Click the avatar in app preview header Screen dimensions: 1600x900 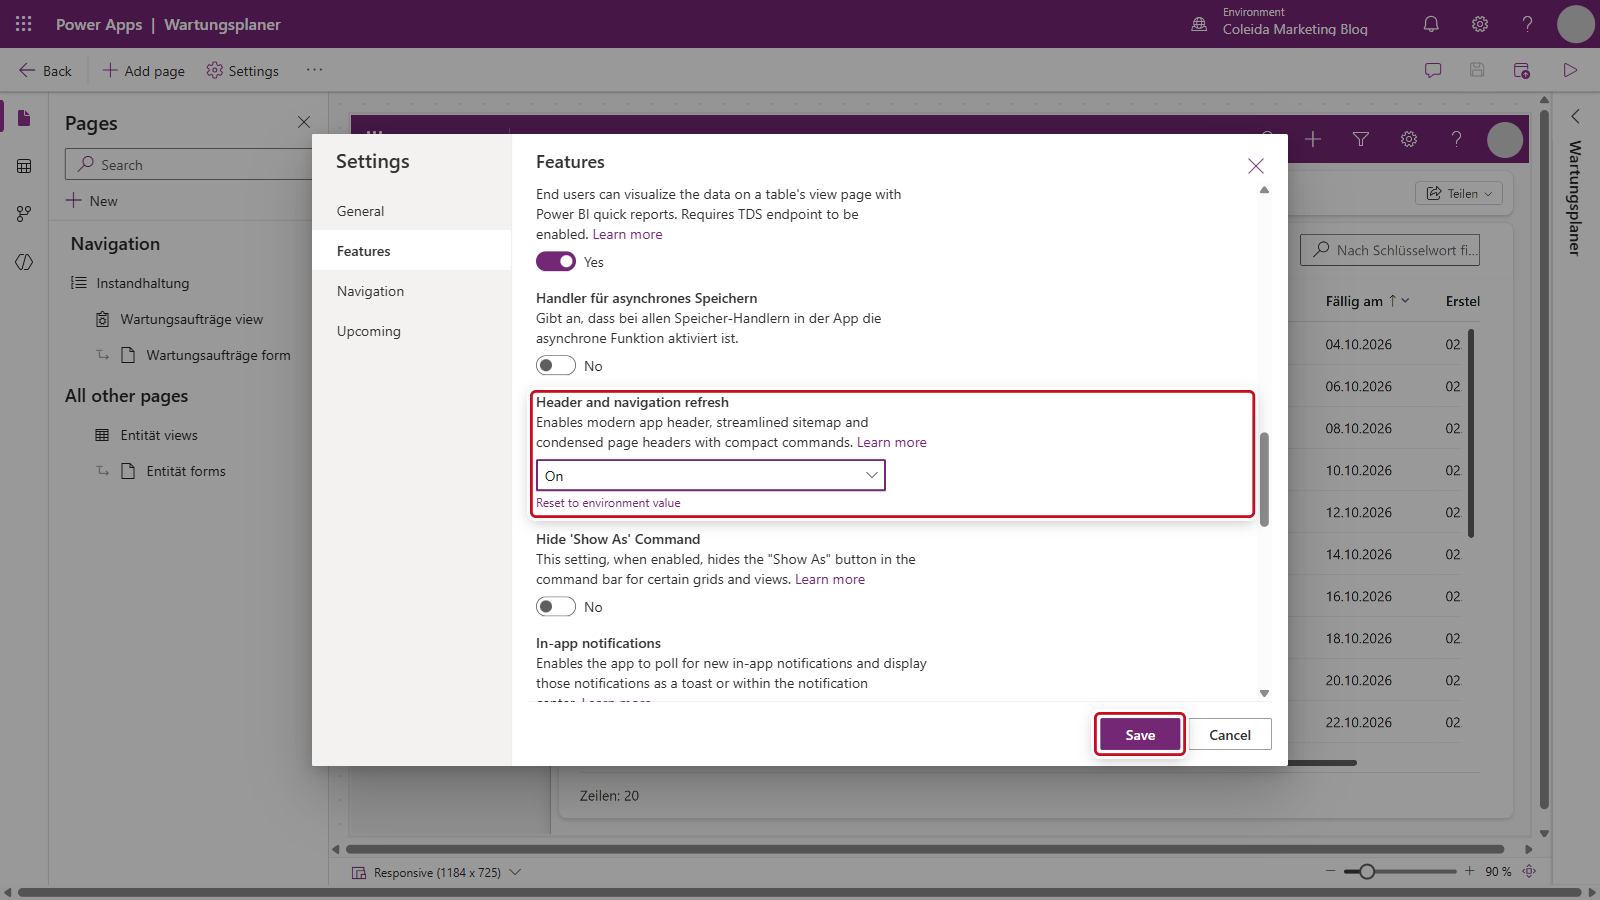point(1505,140)
